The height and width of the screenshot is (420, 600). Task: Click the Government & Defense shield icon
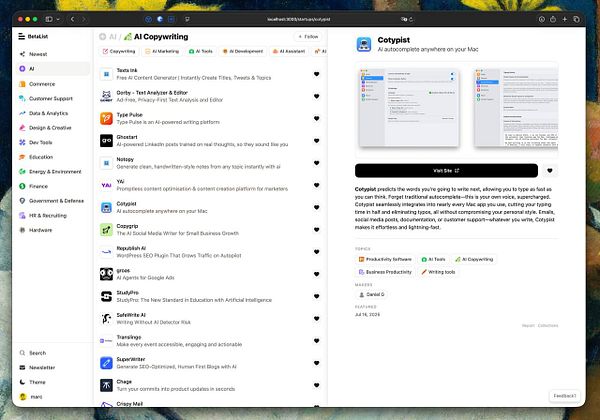22,201
